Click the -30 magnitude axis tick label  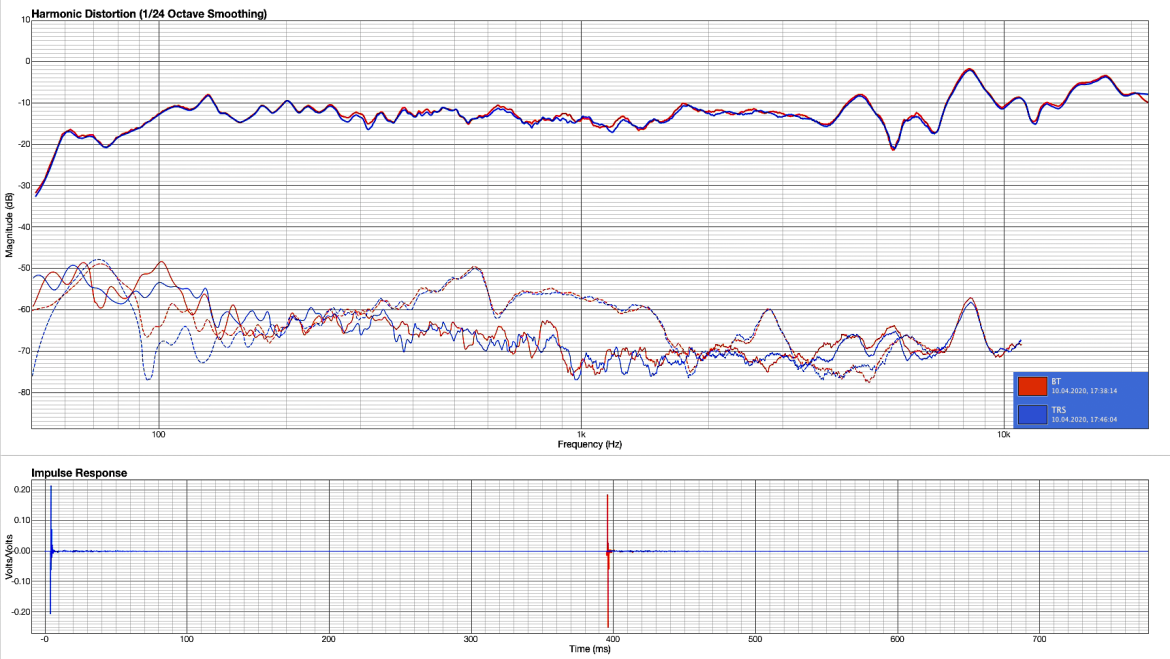tap(22, 186)
